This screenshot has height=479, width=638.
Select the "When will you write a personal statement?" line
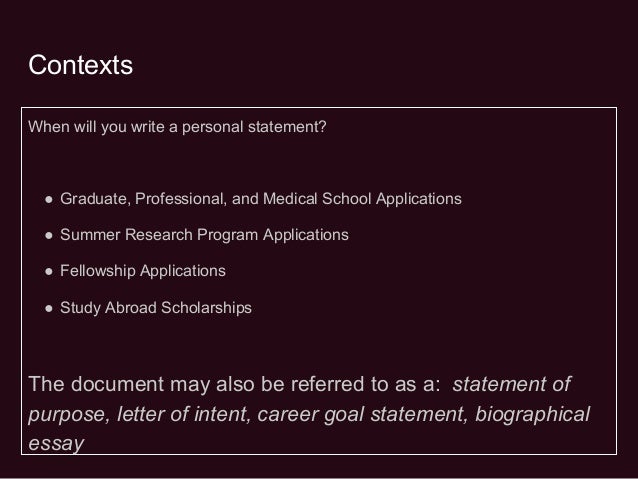point(177,128)
